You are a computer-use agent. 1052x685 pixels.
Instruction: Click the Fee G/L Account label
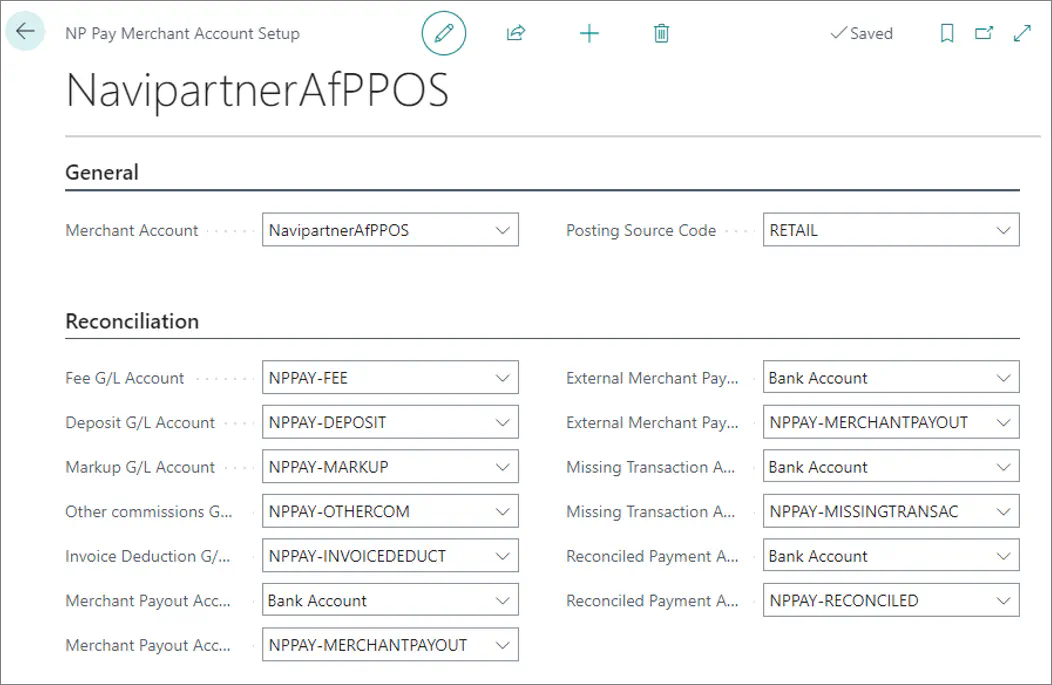125,378
